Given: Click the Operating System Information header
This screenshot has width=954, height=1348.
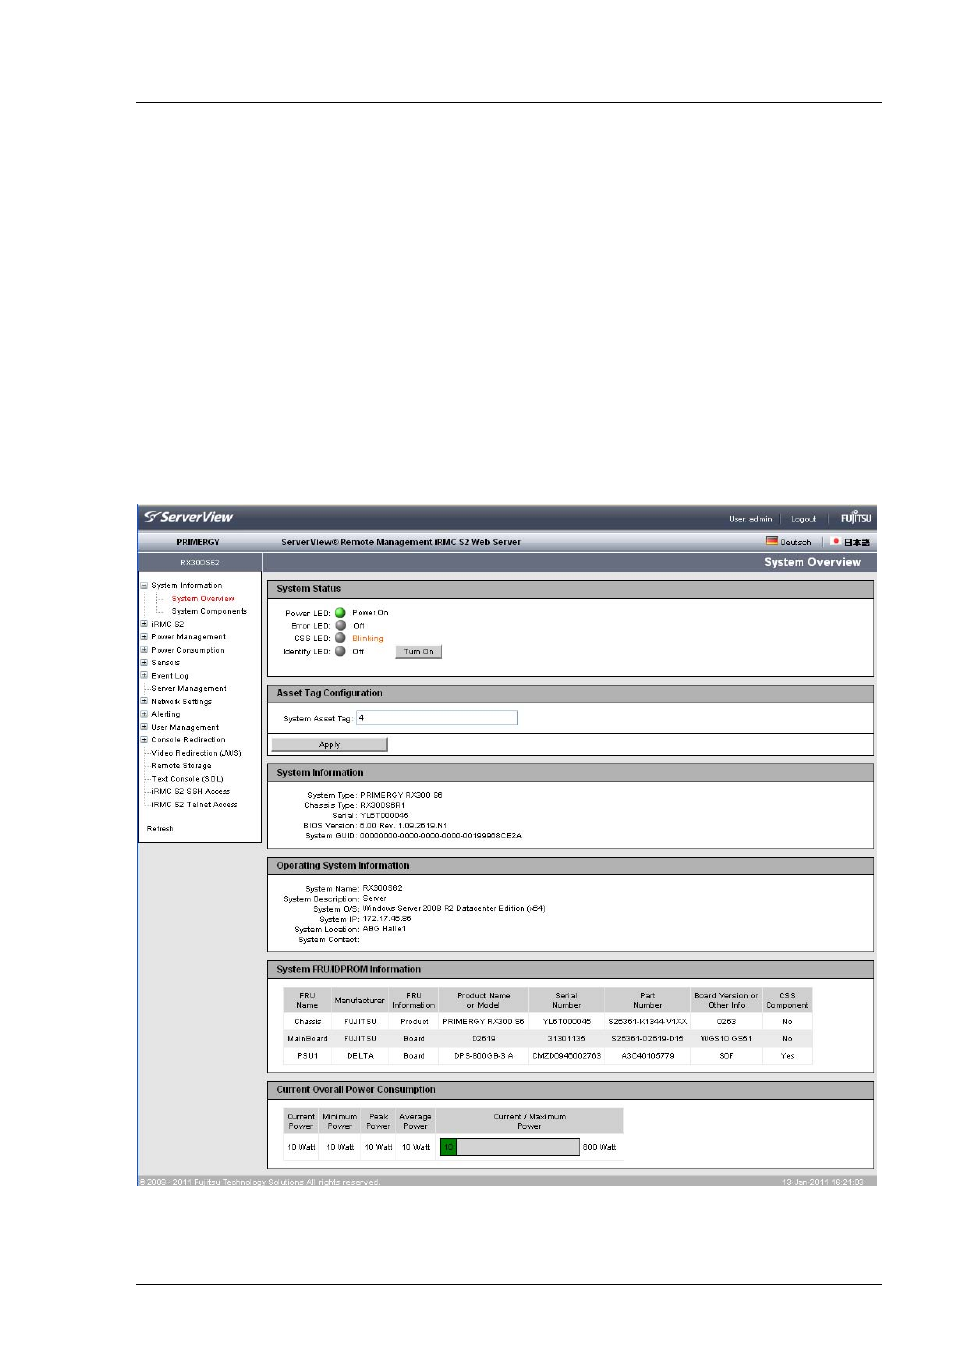Looking at the screenshot, I should tap(570, 866).
